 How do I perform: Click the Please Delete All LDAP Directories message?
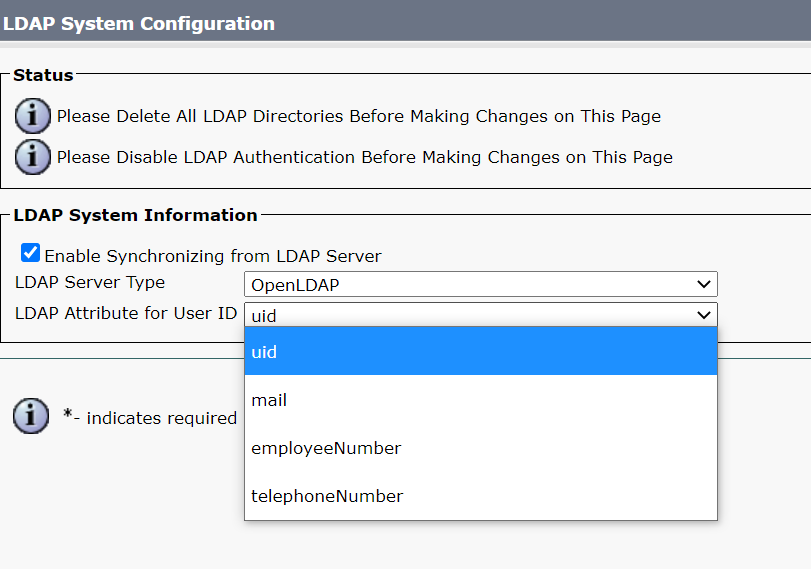(x=358, y=116)
